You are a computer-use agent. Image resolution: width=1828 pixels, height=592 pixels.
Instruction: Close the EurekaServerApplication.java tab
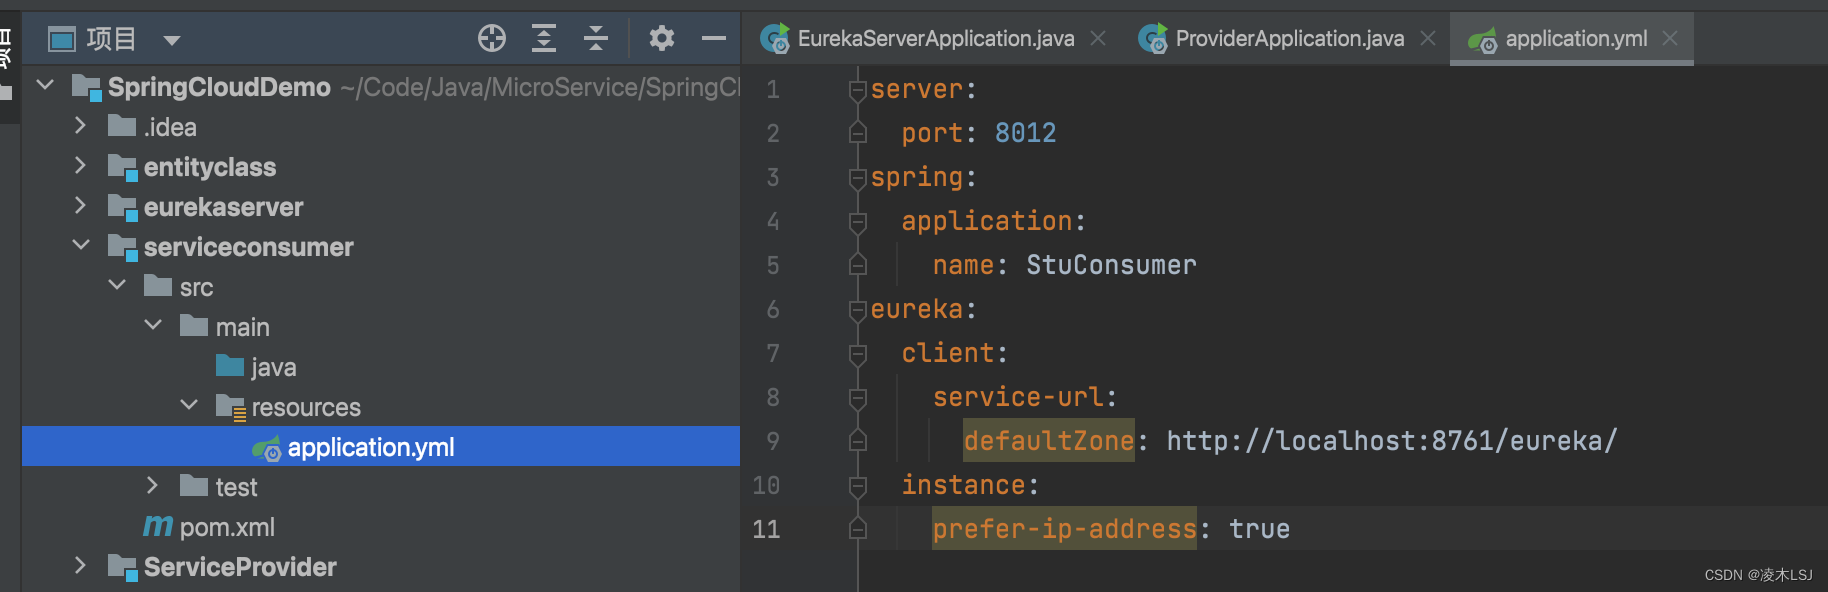tap(1098, 38)
